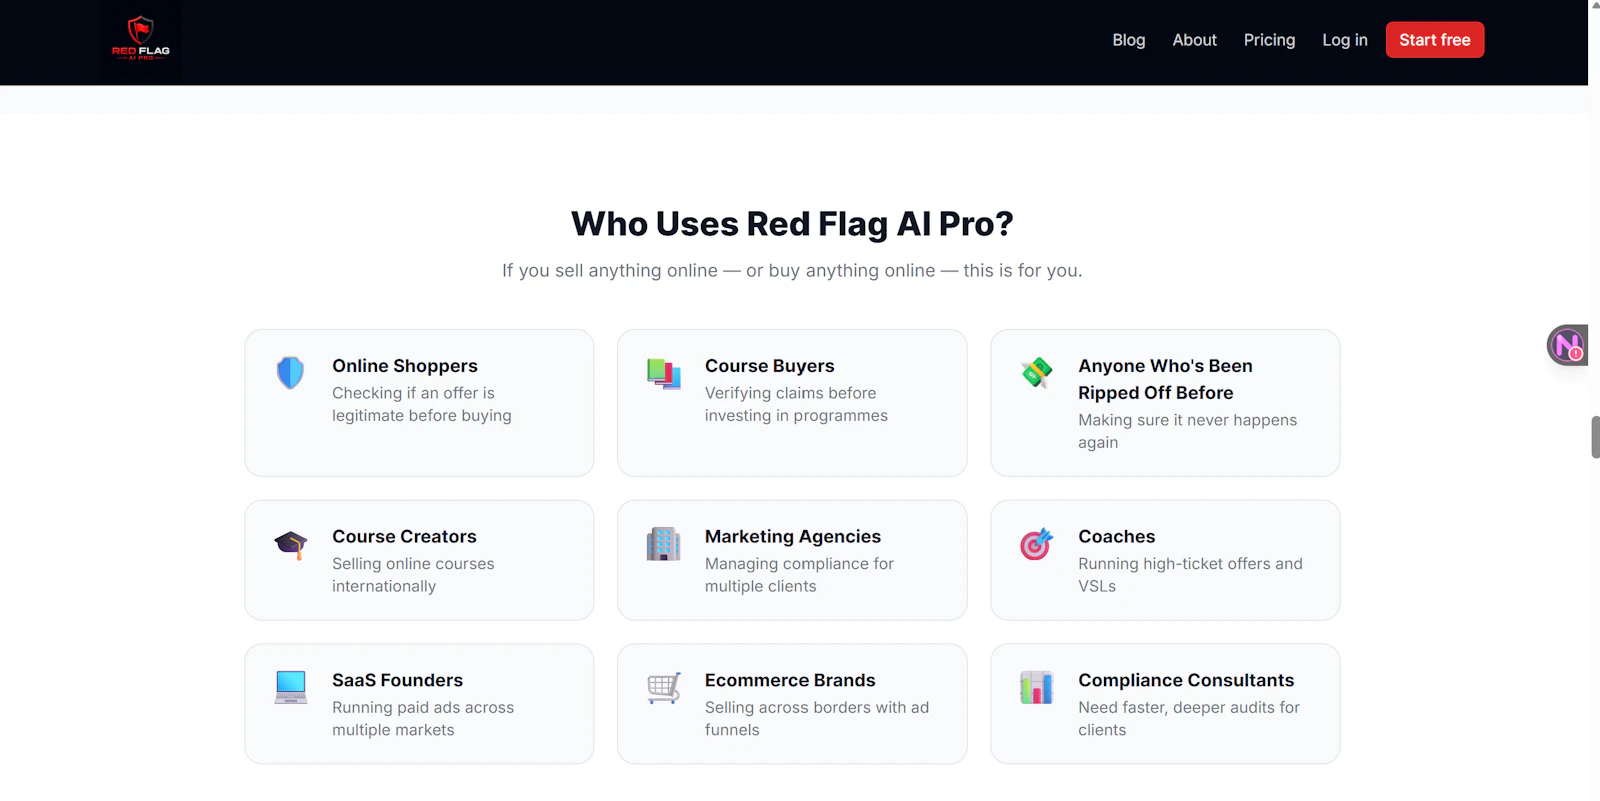Click the laptop icon for SaaS Founders
Viewport: 1600px width, 801px height.
(x=291, y=687)
